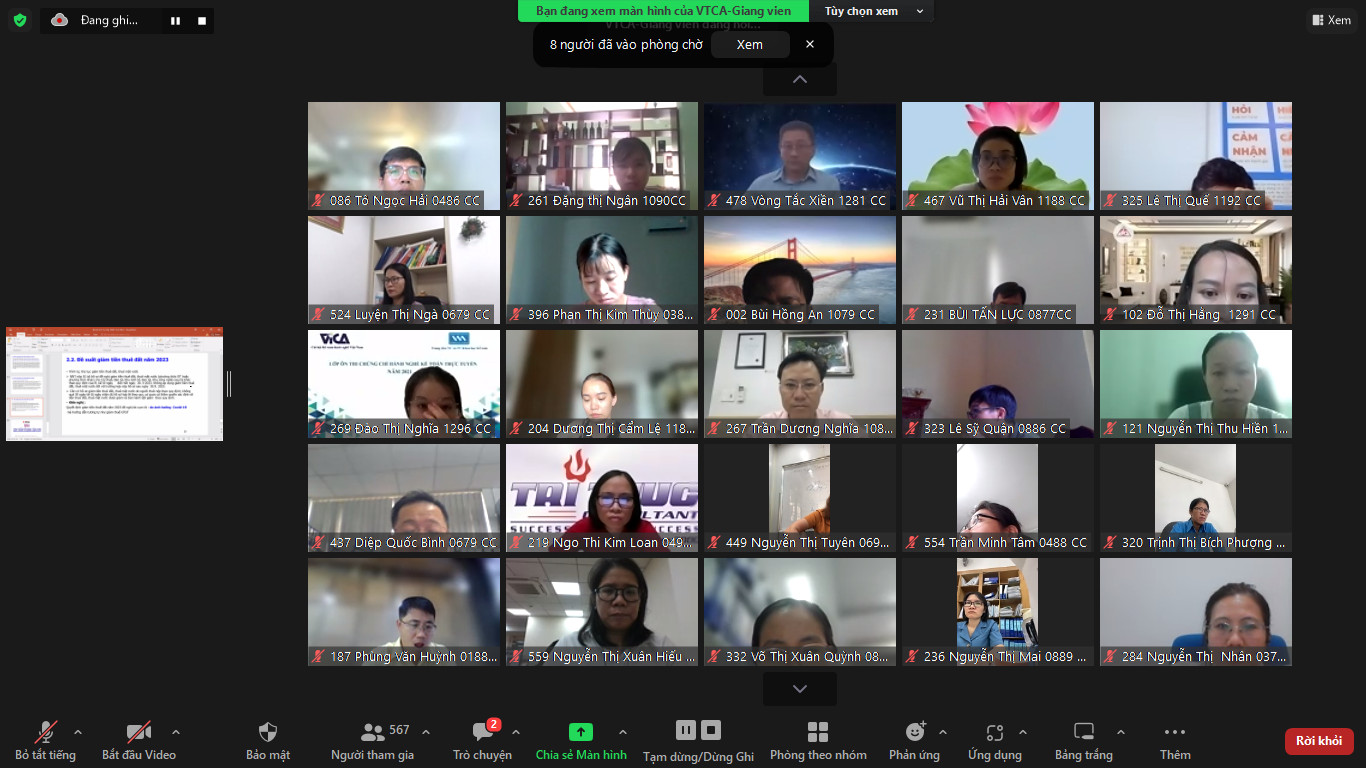Viewport: 1366px width, 768px height.
Task: Select video tile of 554 Trần Minh Tâm
Action: (x=998, y=498)
